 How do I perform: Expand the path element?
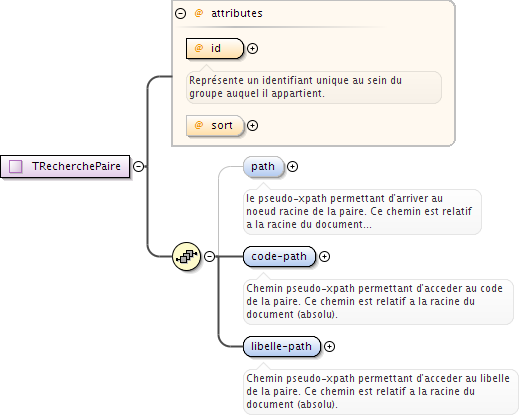pos(293,166)
